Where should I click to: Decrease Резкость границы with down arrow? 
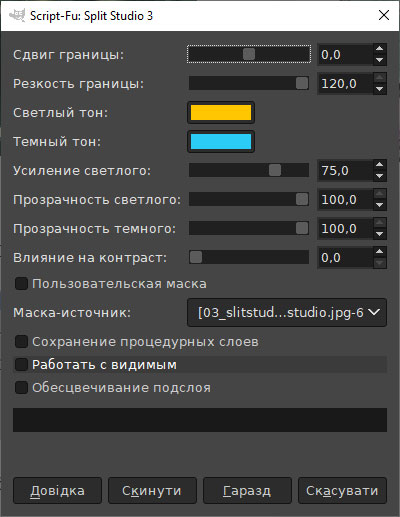(379, 89)
